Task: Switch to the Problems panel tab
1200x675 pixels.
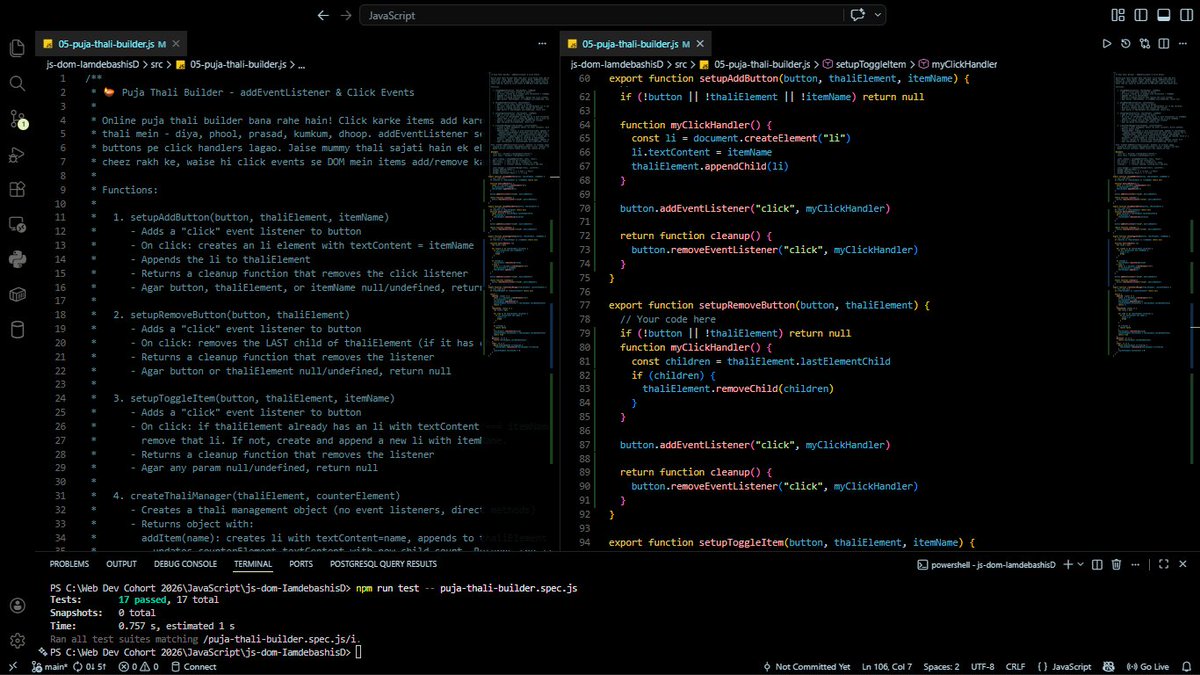Action: [x=69, y=564]
